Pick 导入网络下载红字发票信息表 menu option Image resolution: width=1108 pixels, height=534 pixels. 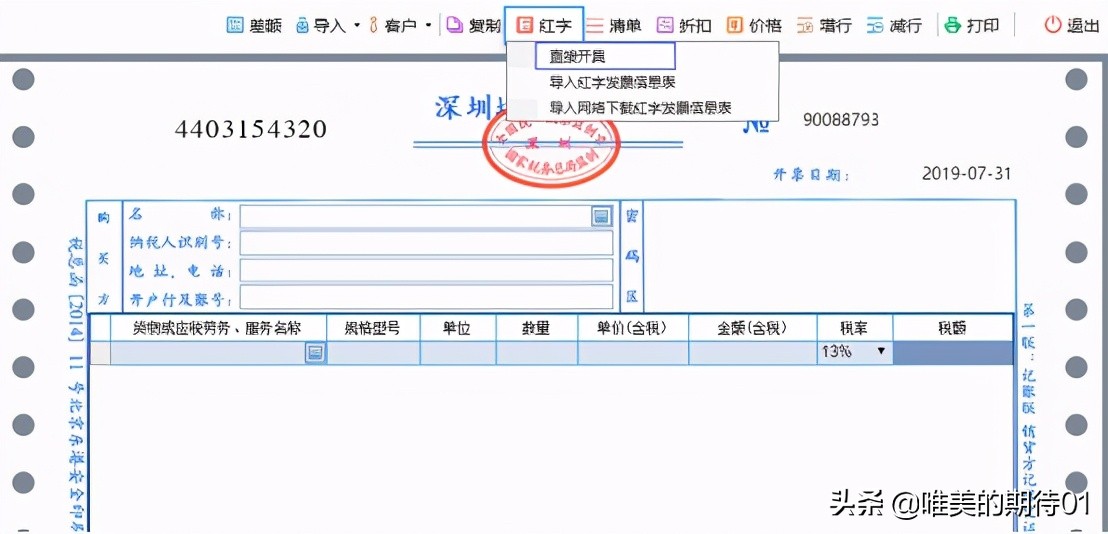640,107
